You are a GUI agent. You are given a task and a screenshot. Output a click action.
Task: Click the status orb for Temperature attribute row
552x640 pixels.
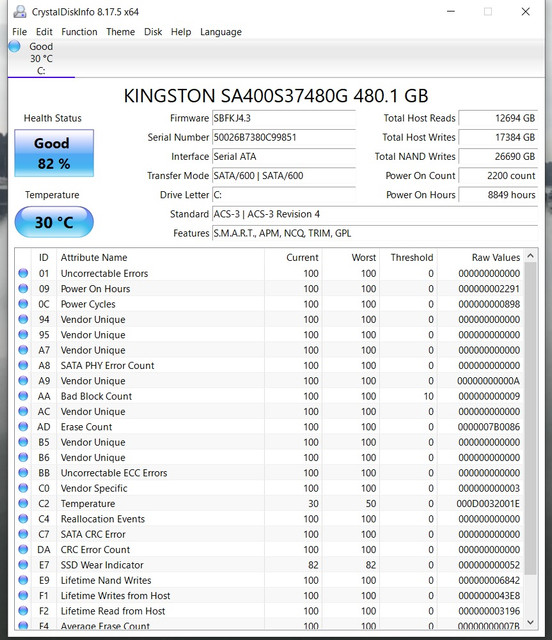23,503
